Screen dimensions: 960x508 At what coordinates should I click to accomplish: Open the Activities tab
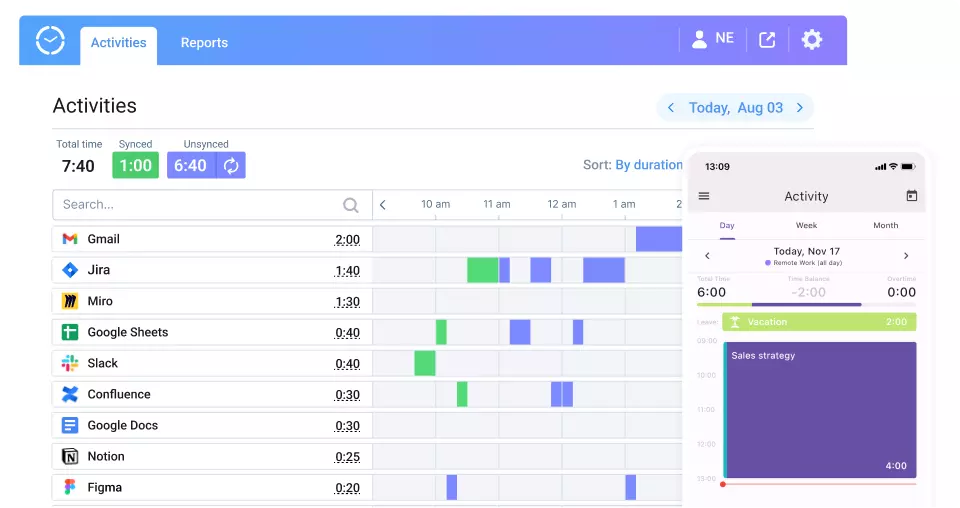pyautogui.click(x=118, y=43)
